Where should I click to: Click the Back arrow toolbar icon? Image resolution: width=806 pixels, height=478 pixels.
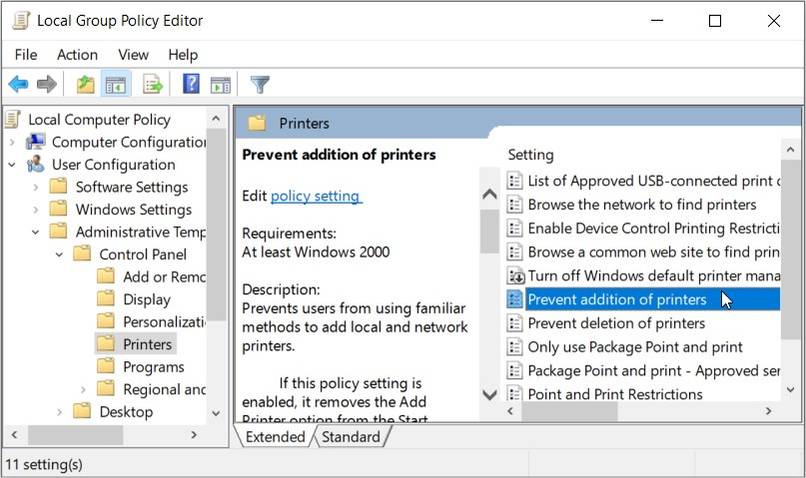pos(18,85)
